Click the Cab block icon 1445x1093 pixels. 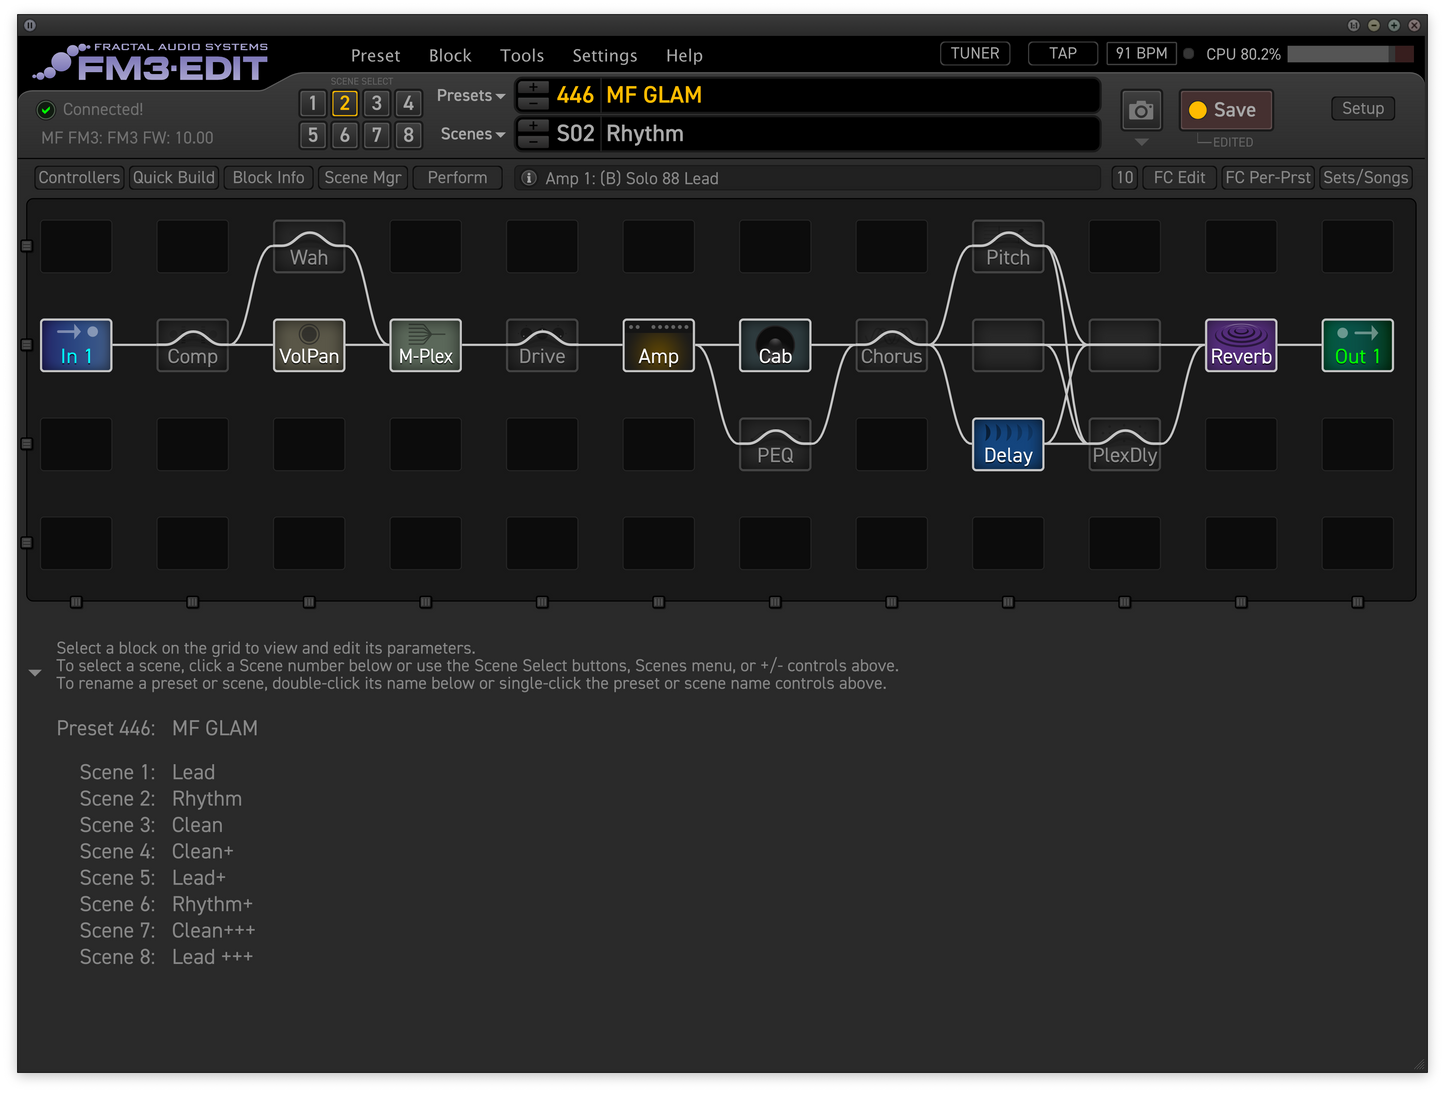pyautogui.click(x=775, y=345)
